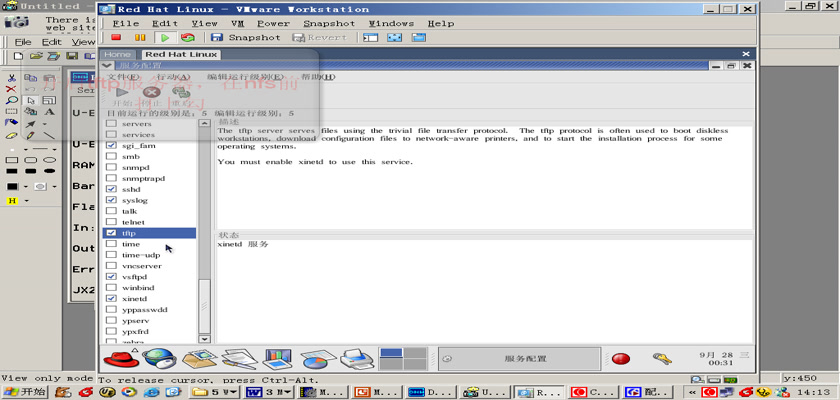This screenshot has height=400, width=840.
Task: Select the ypserv service row
Action: [149, 321]
